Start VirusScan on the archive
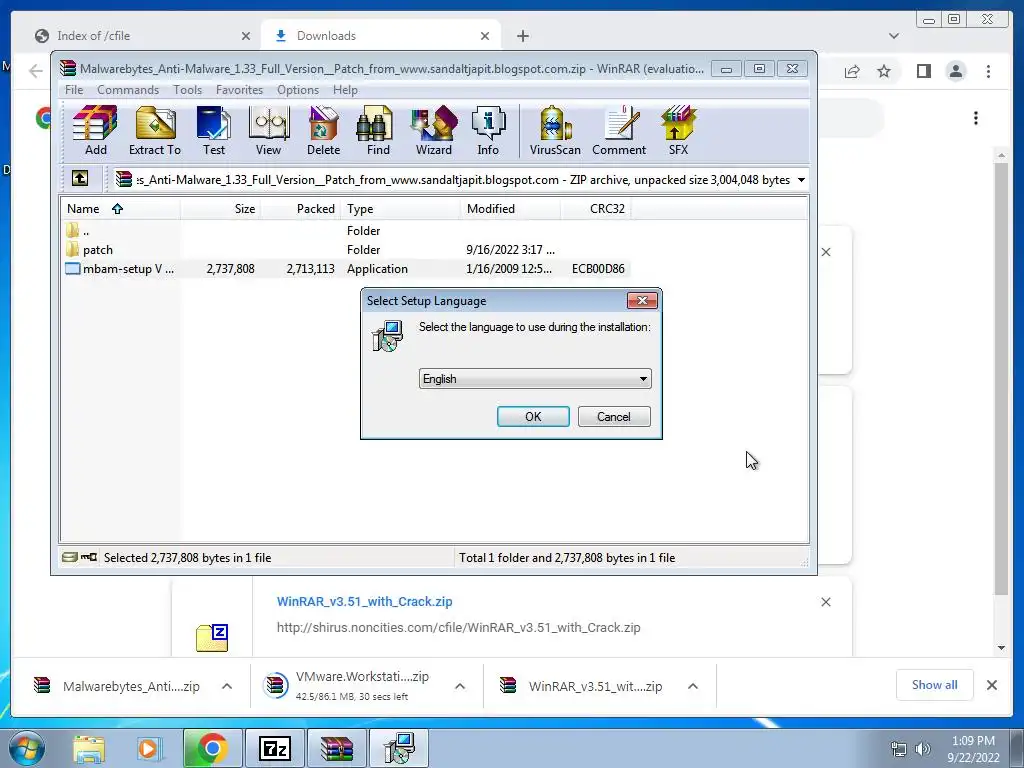Image resolution: width=1024 pixels, height=768 pixels. click(x=554, y=131)
